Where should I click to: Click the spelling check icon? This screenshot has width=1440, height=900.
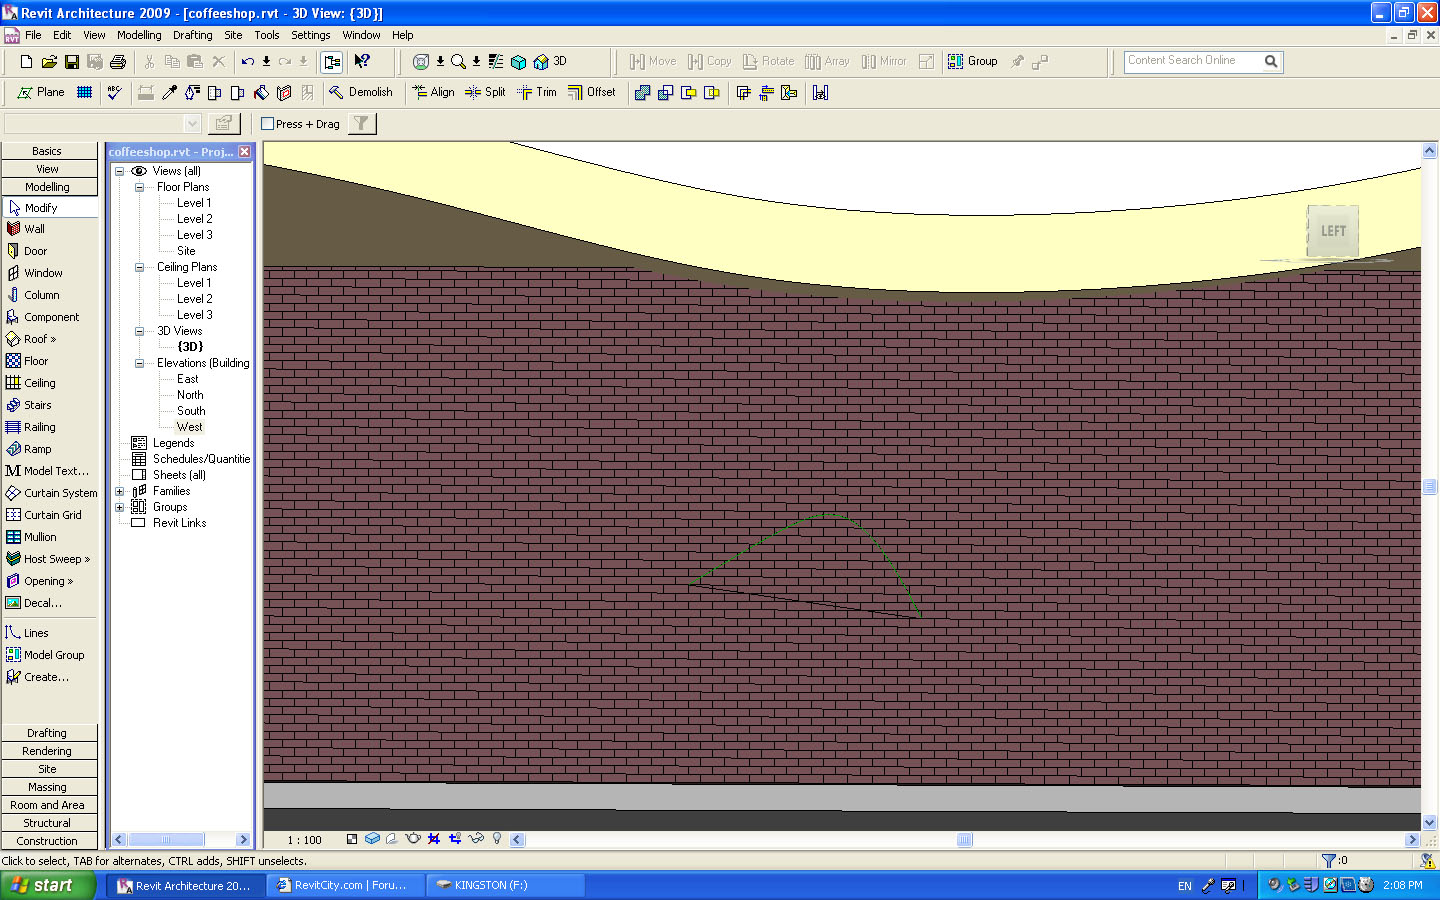pyautogui.click(x=114, y=92)
